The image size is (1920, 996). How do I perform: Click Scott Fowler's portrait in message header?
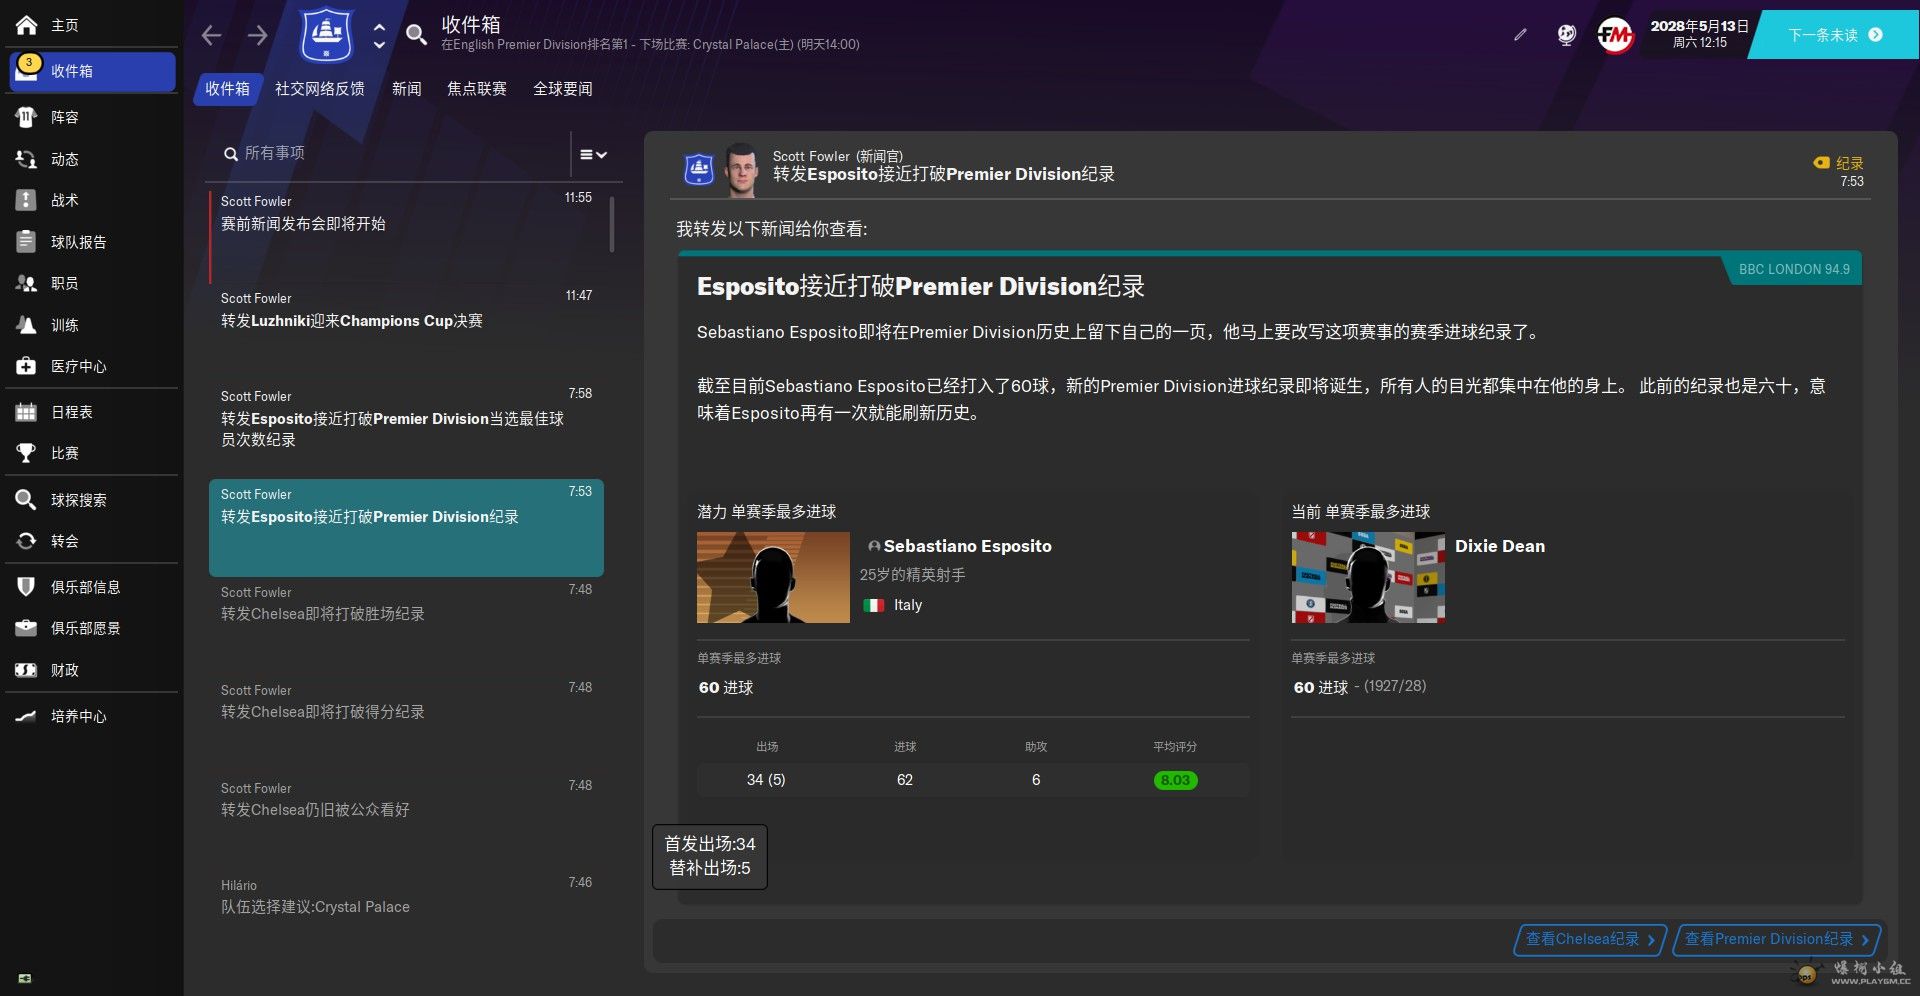(x=741, y=169)
